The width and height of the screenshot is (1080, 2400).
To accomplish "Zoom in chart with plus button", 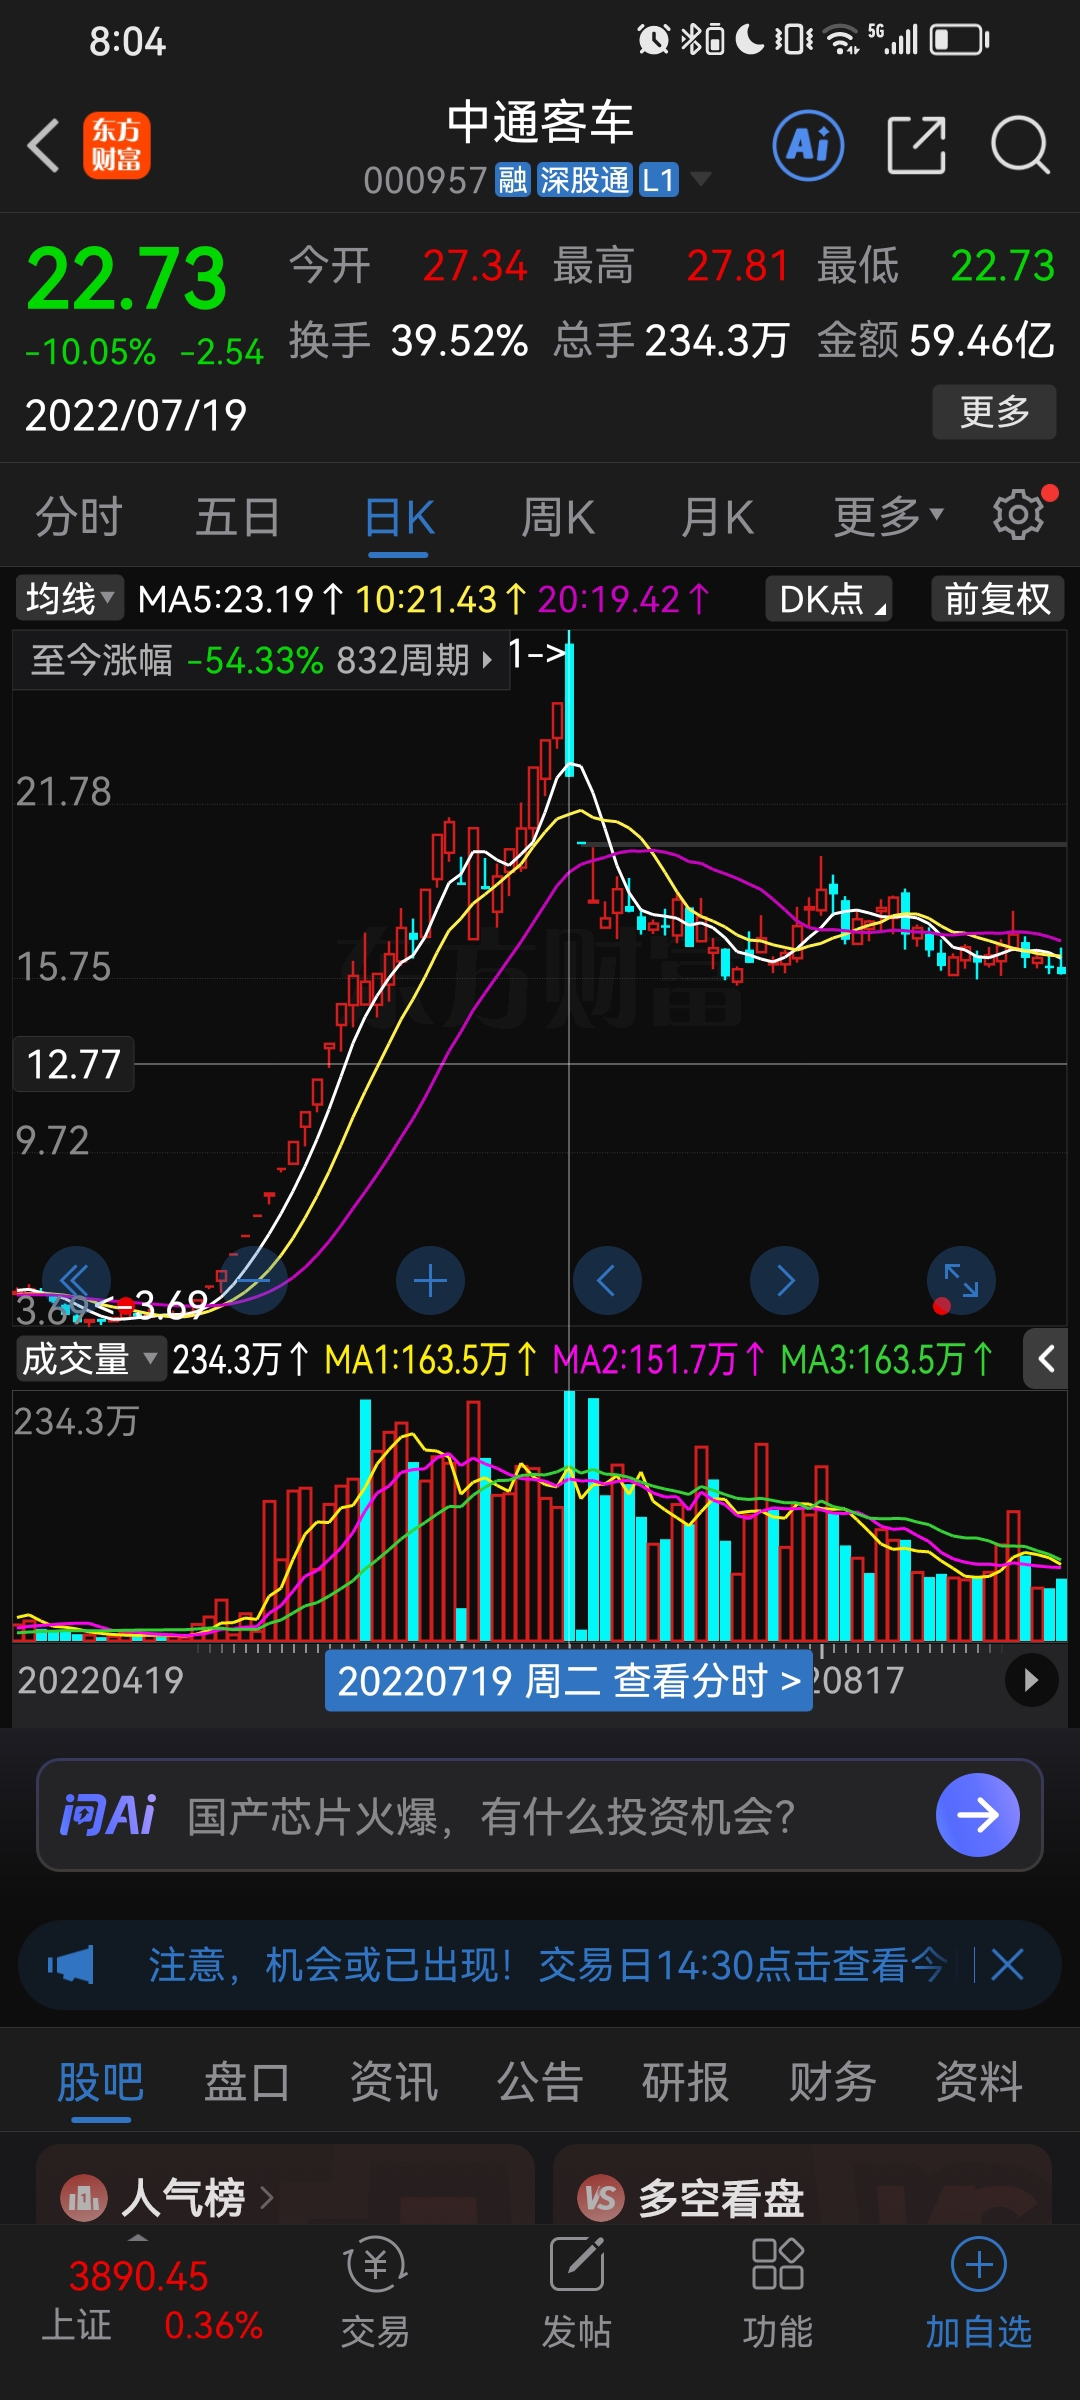I will tap(430, 1280).
